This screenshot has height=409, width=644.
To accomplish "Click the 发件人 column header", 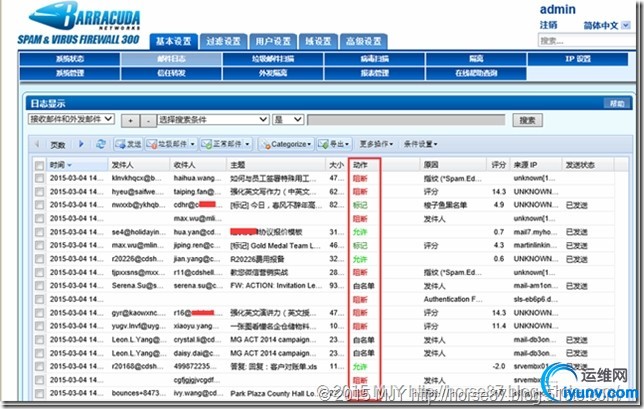I will [x=139, y=165].
